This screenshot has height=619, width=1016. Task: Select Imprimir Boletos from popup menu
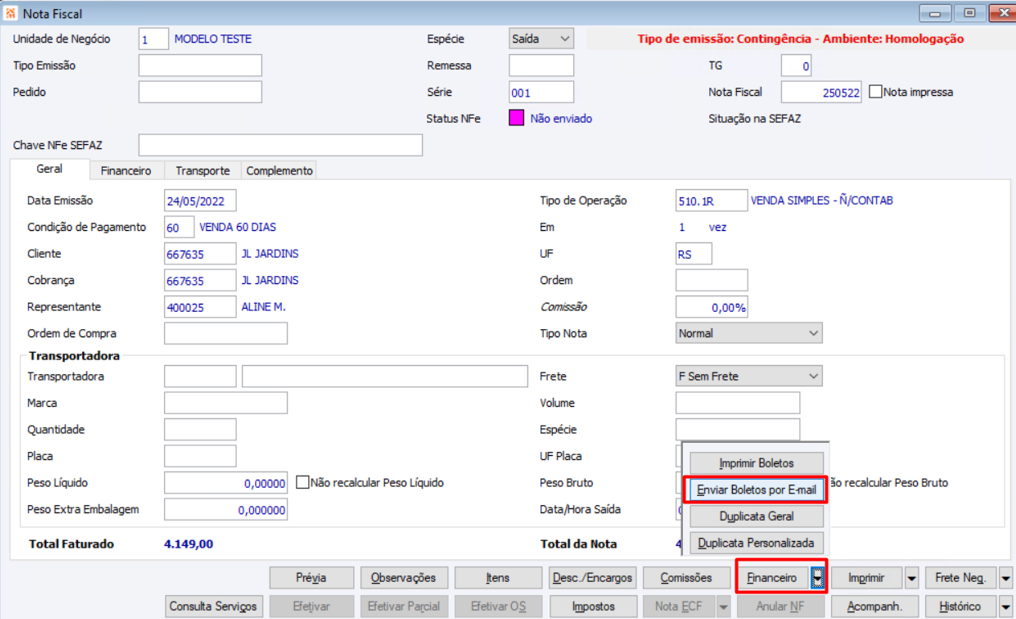point(756,463)
